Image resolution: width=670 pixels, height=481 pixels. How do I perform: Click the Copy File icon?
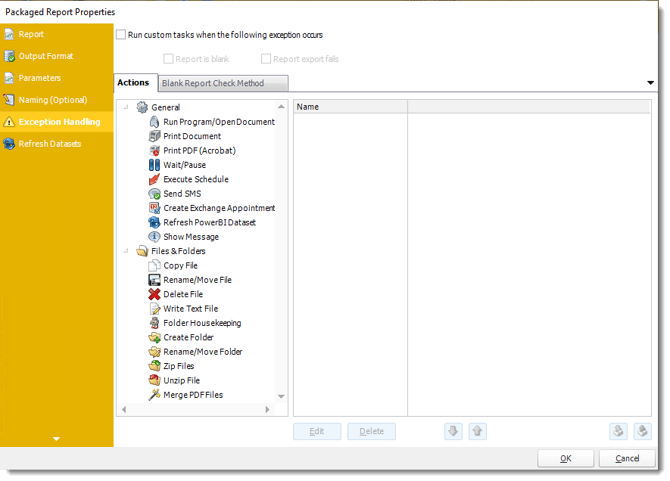tap(154, 266)
